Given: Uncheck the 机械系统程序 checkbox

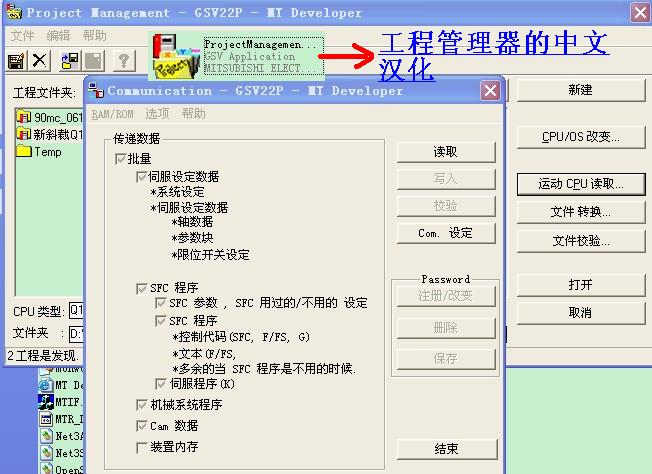Looking at the screenshot, I should [142, 405].
